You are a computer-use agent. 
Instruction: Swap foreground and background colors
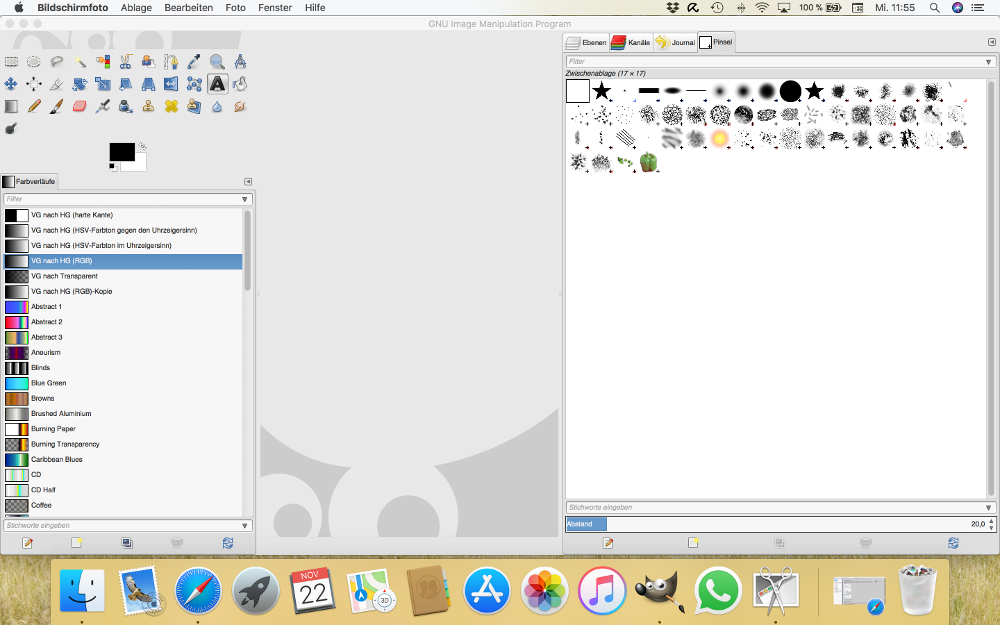point(142,146)
